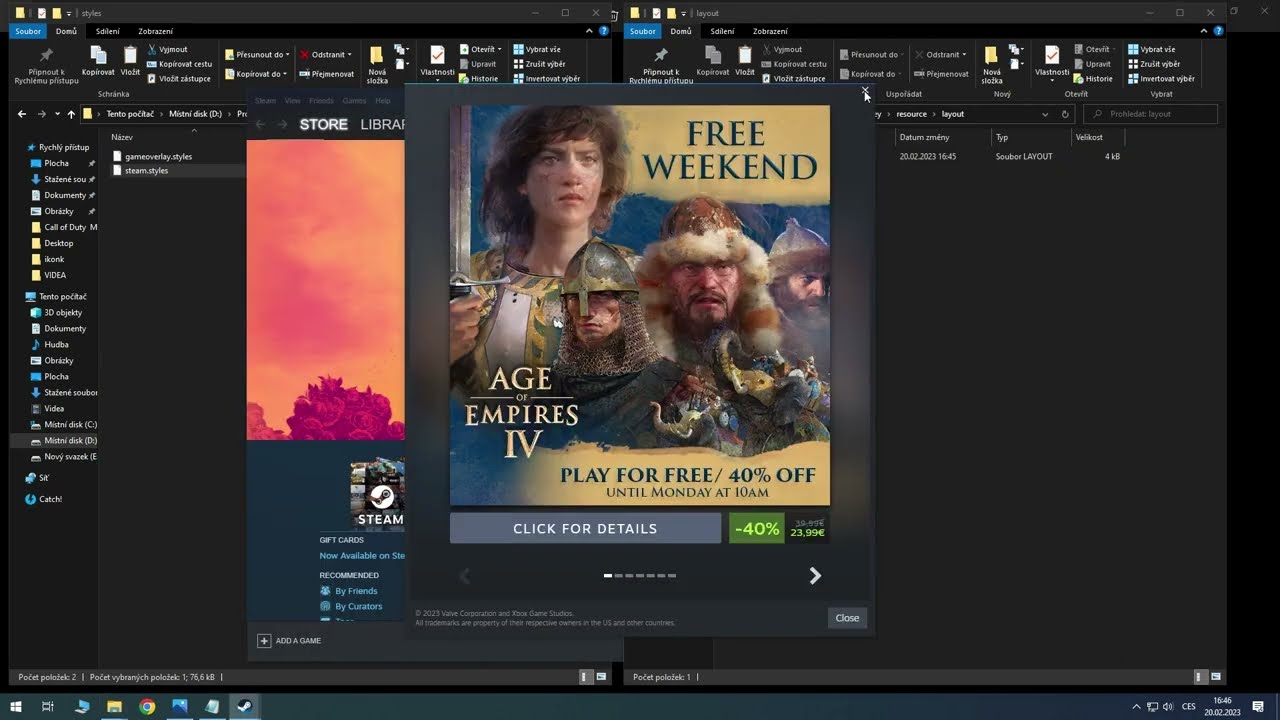Click Přejmenovat in styles window
This screenshot has height=720, width=1280.
pyautogui.click(x=327, y=74)
